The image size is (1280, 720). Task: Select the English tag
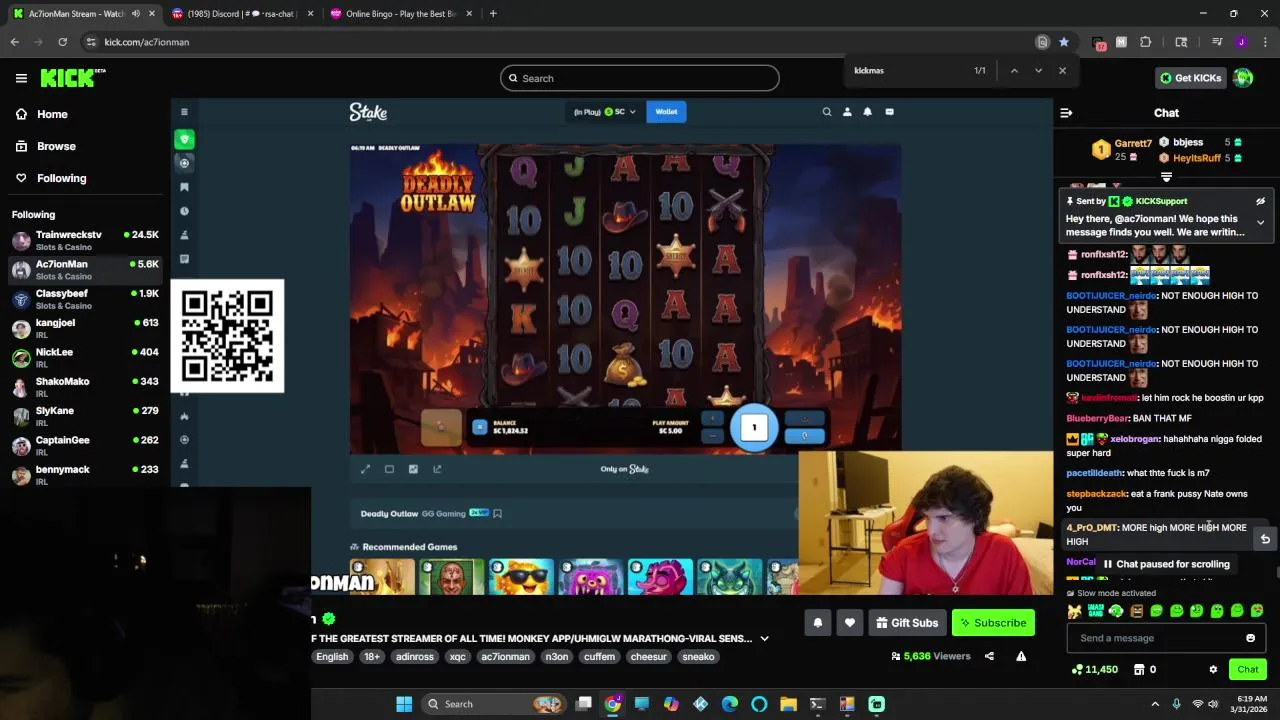[332, 657]
